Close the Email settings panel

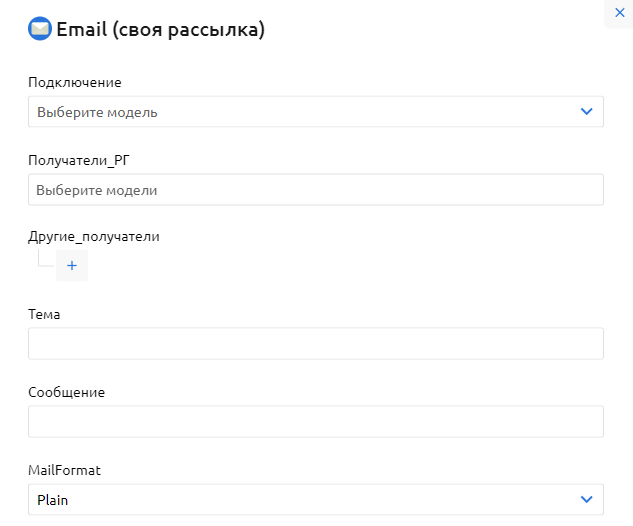[x=619, y=13]
